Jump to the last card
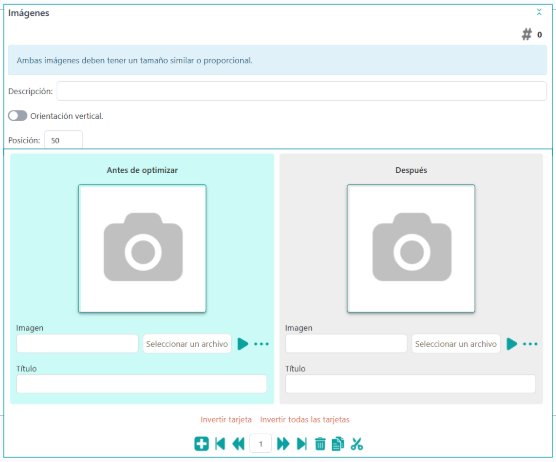Image resolution: width=556 pixels, height=462 pixels. point(301,444)
